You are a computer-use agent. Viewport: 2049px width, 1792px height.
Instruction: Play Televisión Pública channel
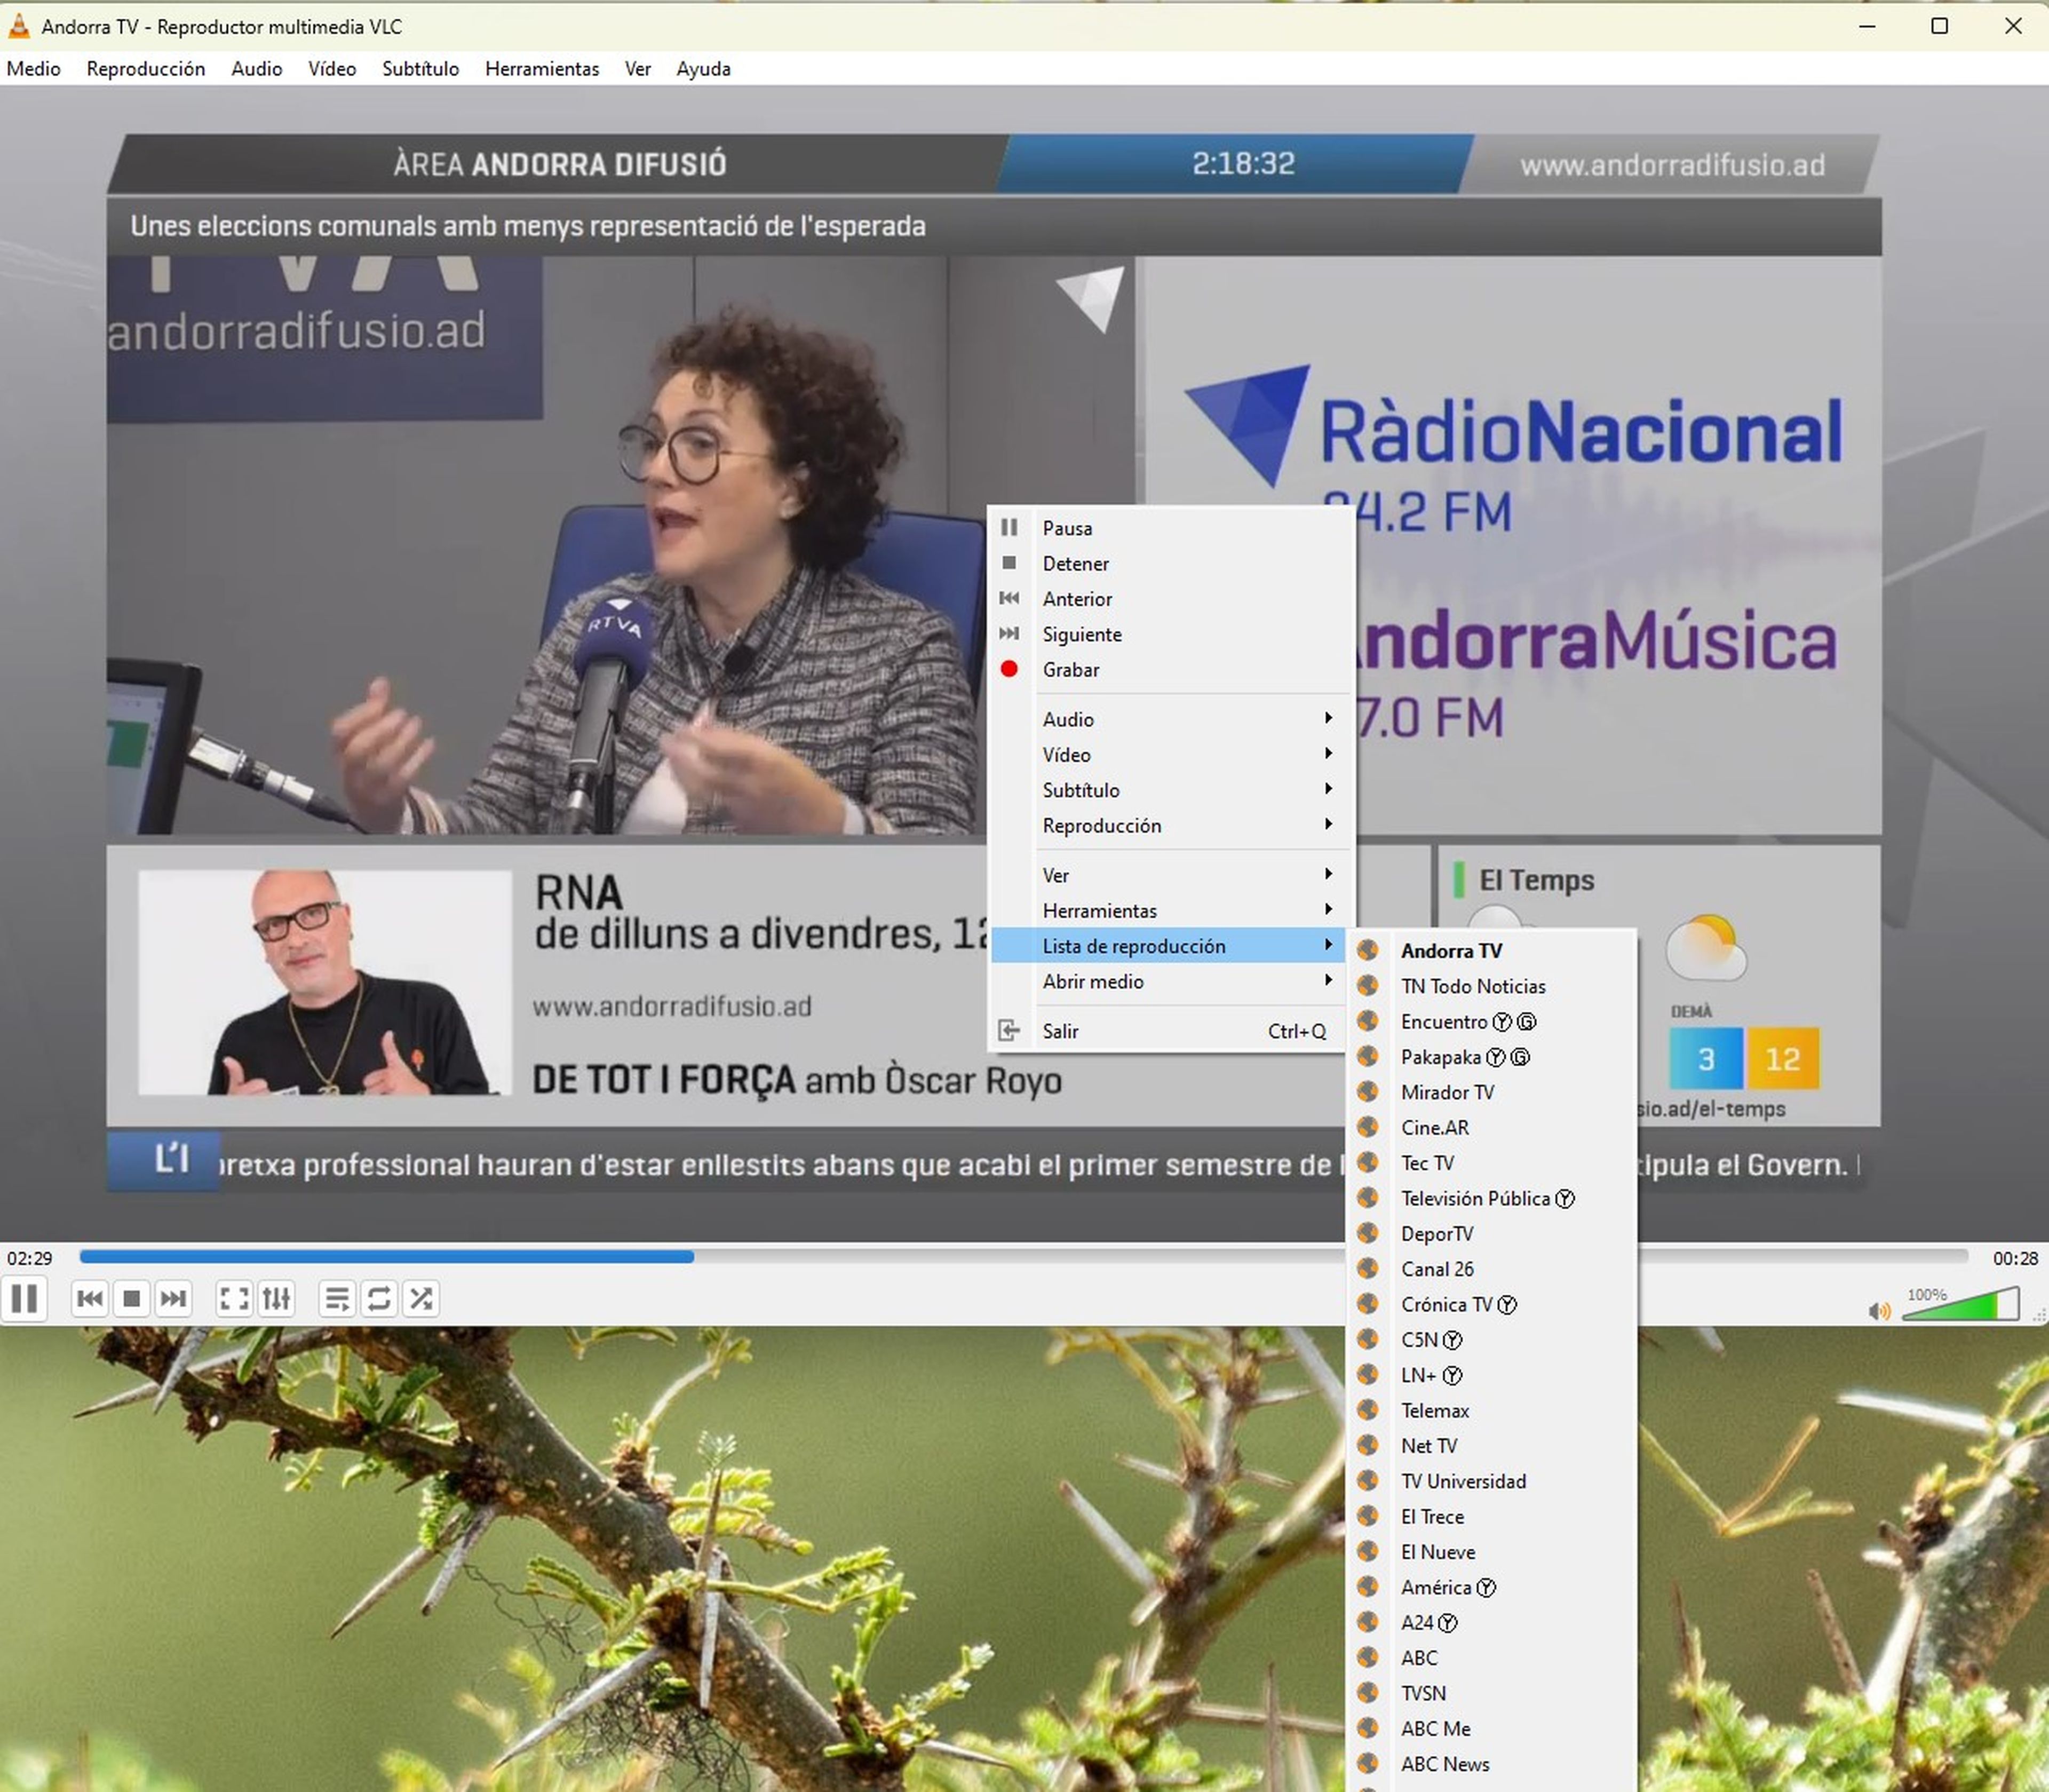click(x=1492, y=1198)
